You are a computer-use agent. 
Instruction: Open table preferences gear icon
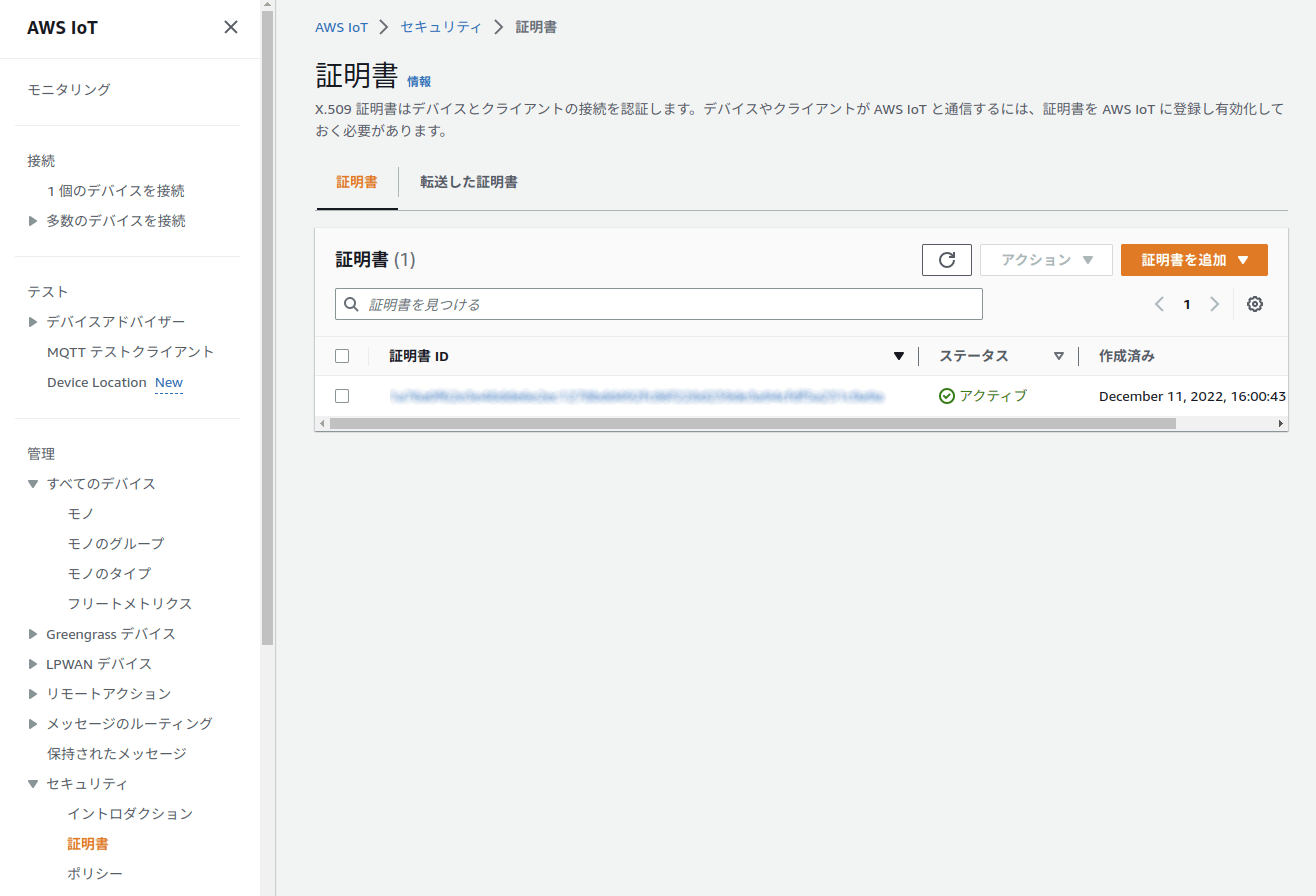1255,304
